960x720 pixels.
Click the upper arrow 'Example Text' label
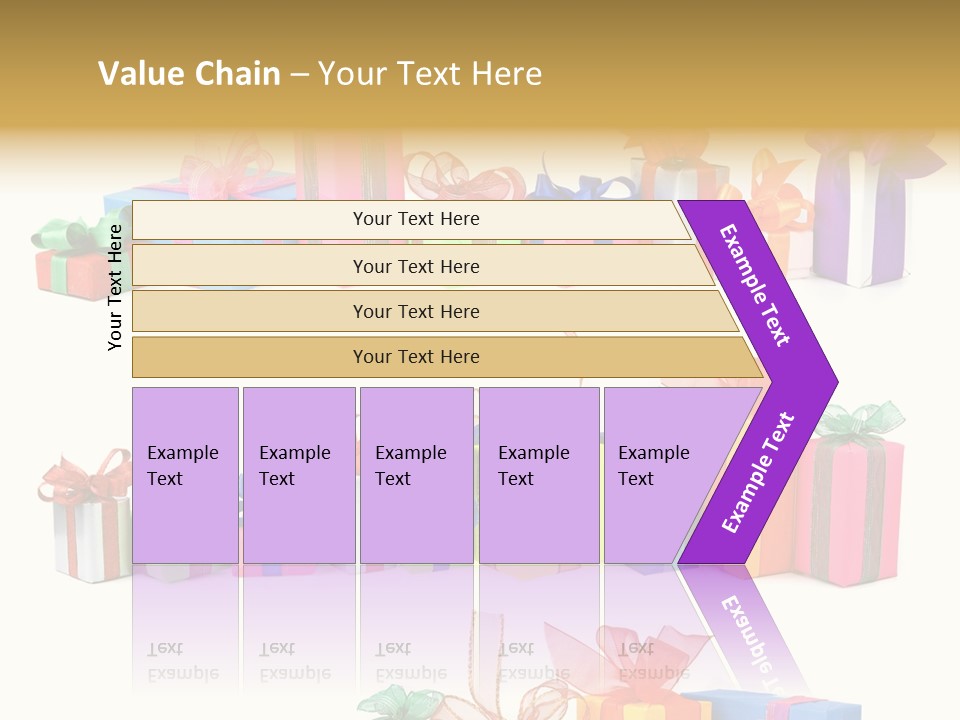click(754, 285)
